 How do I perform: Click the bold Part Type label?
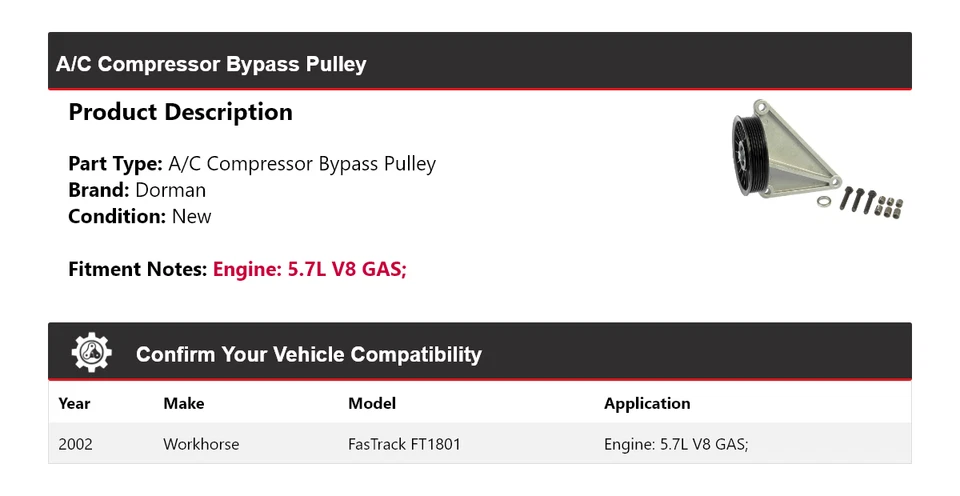tap(115, 164)
